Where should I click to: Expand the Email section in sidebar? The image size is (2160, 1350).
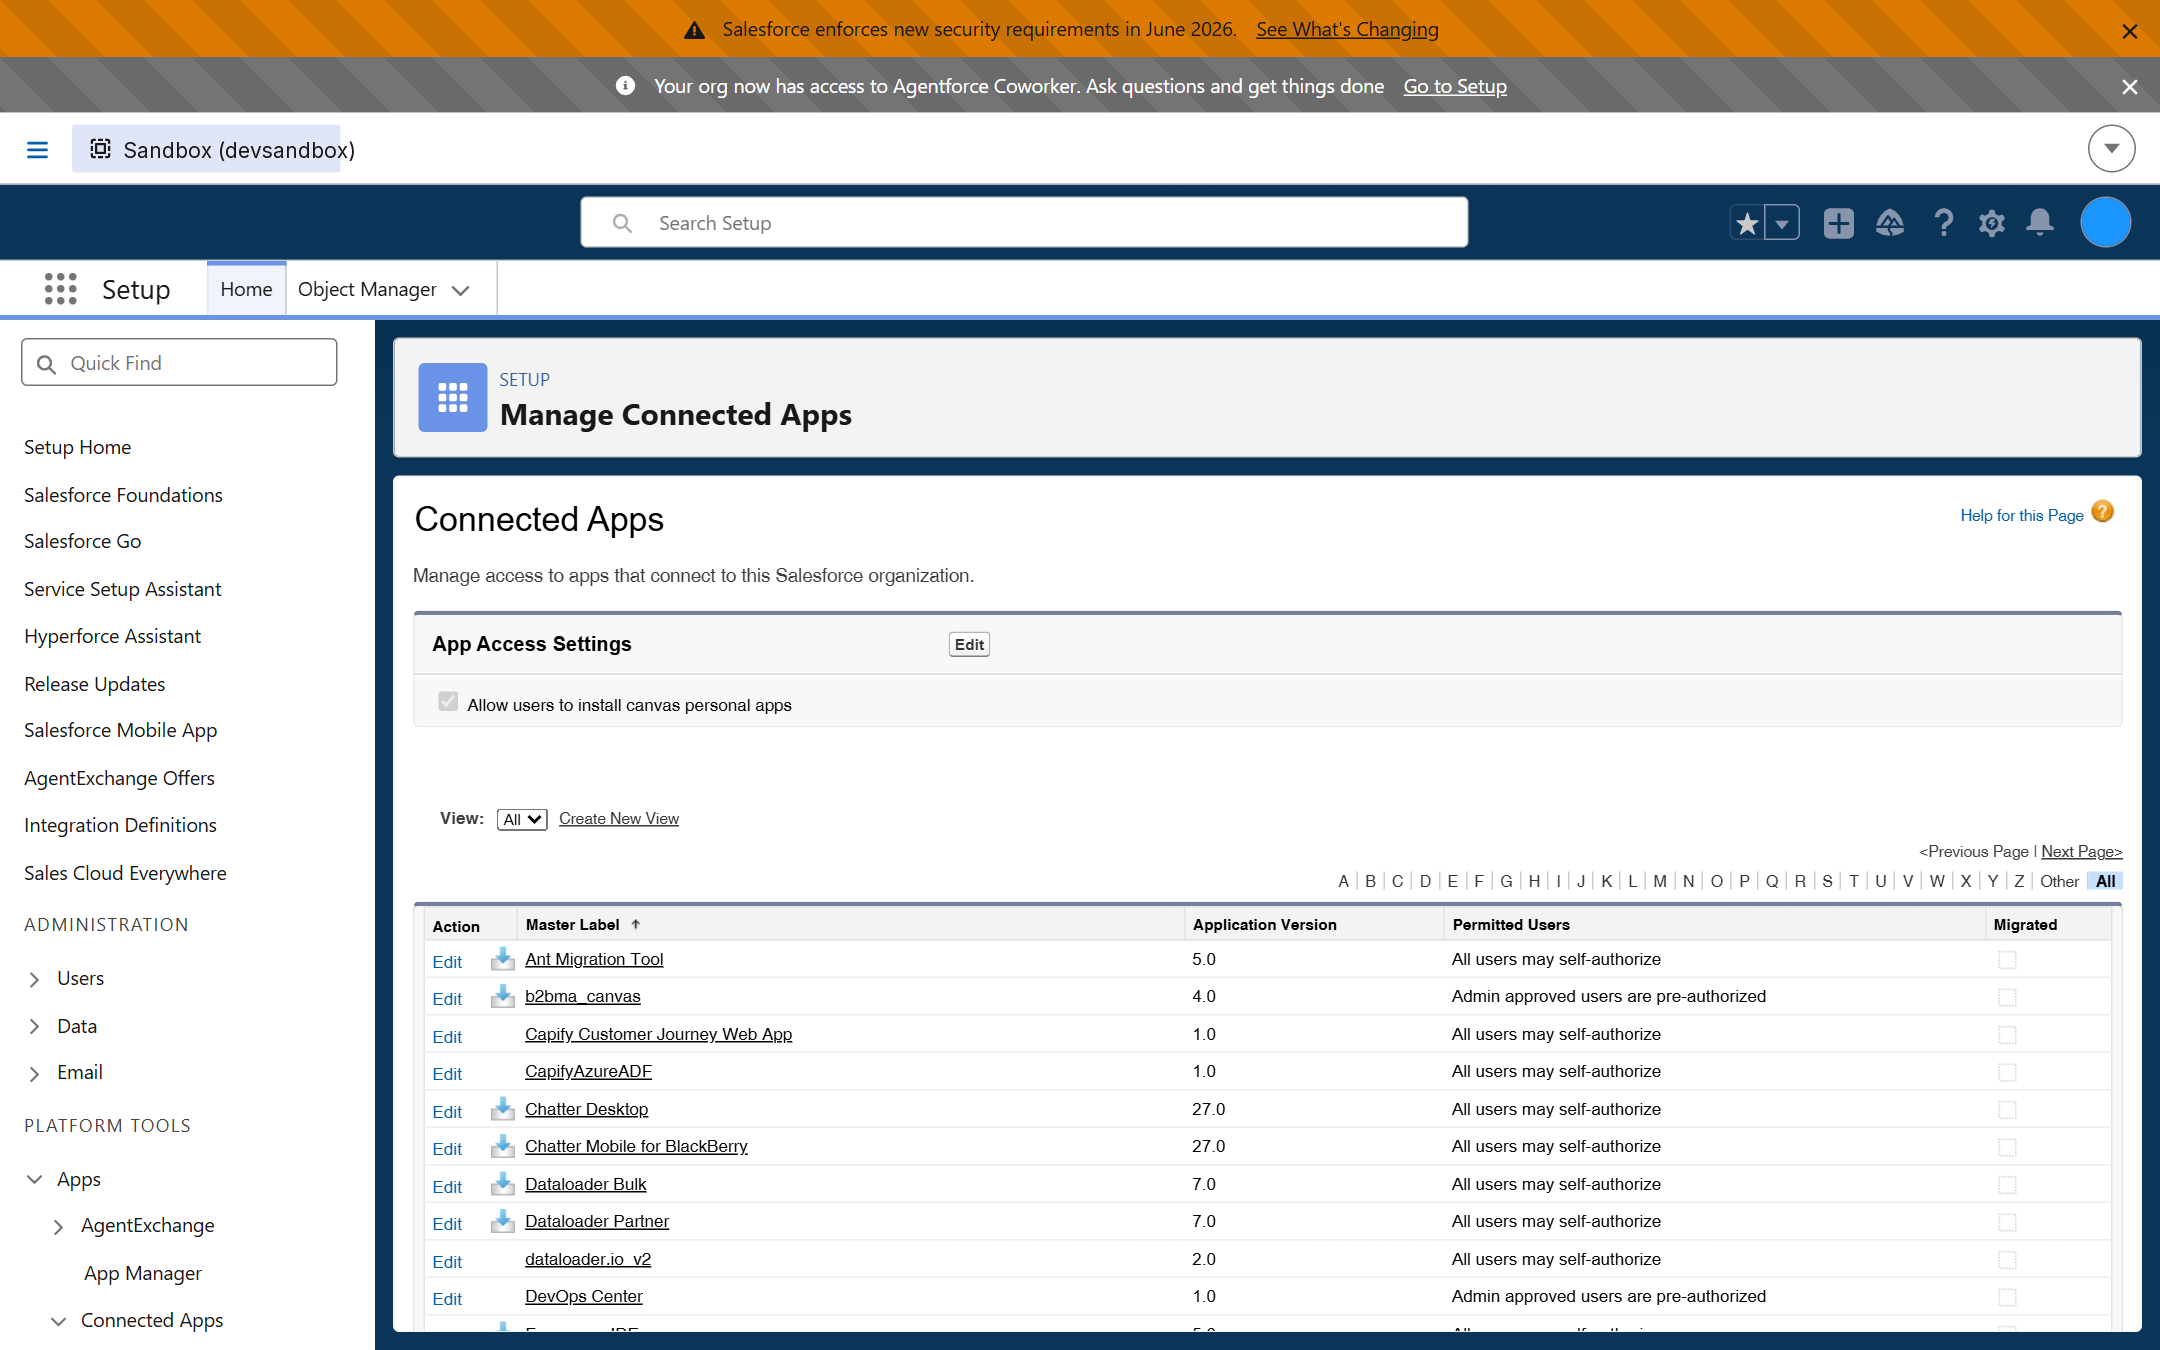(x=34, y=1073)
